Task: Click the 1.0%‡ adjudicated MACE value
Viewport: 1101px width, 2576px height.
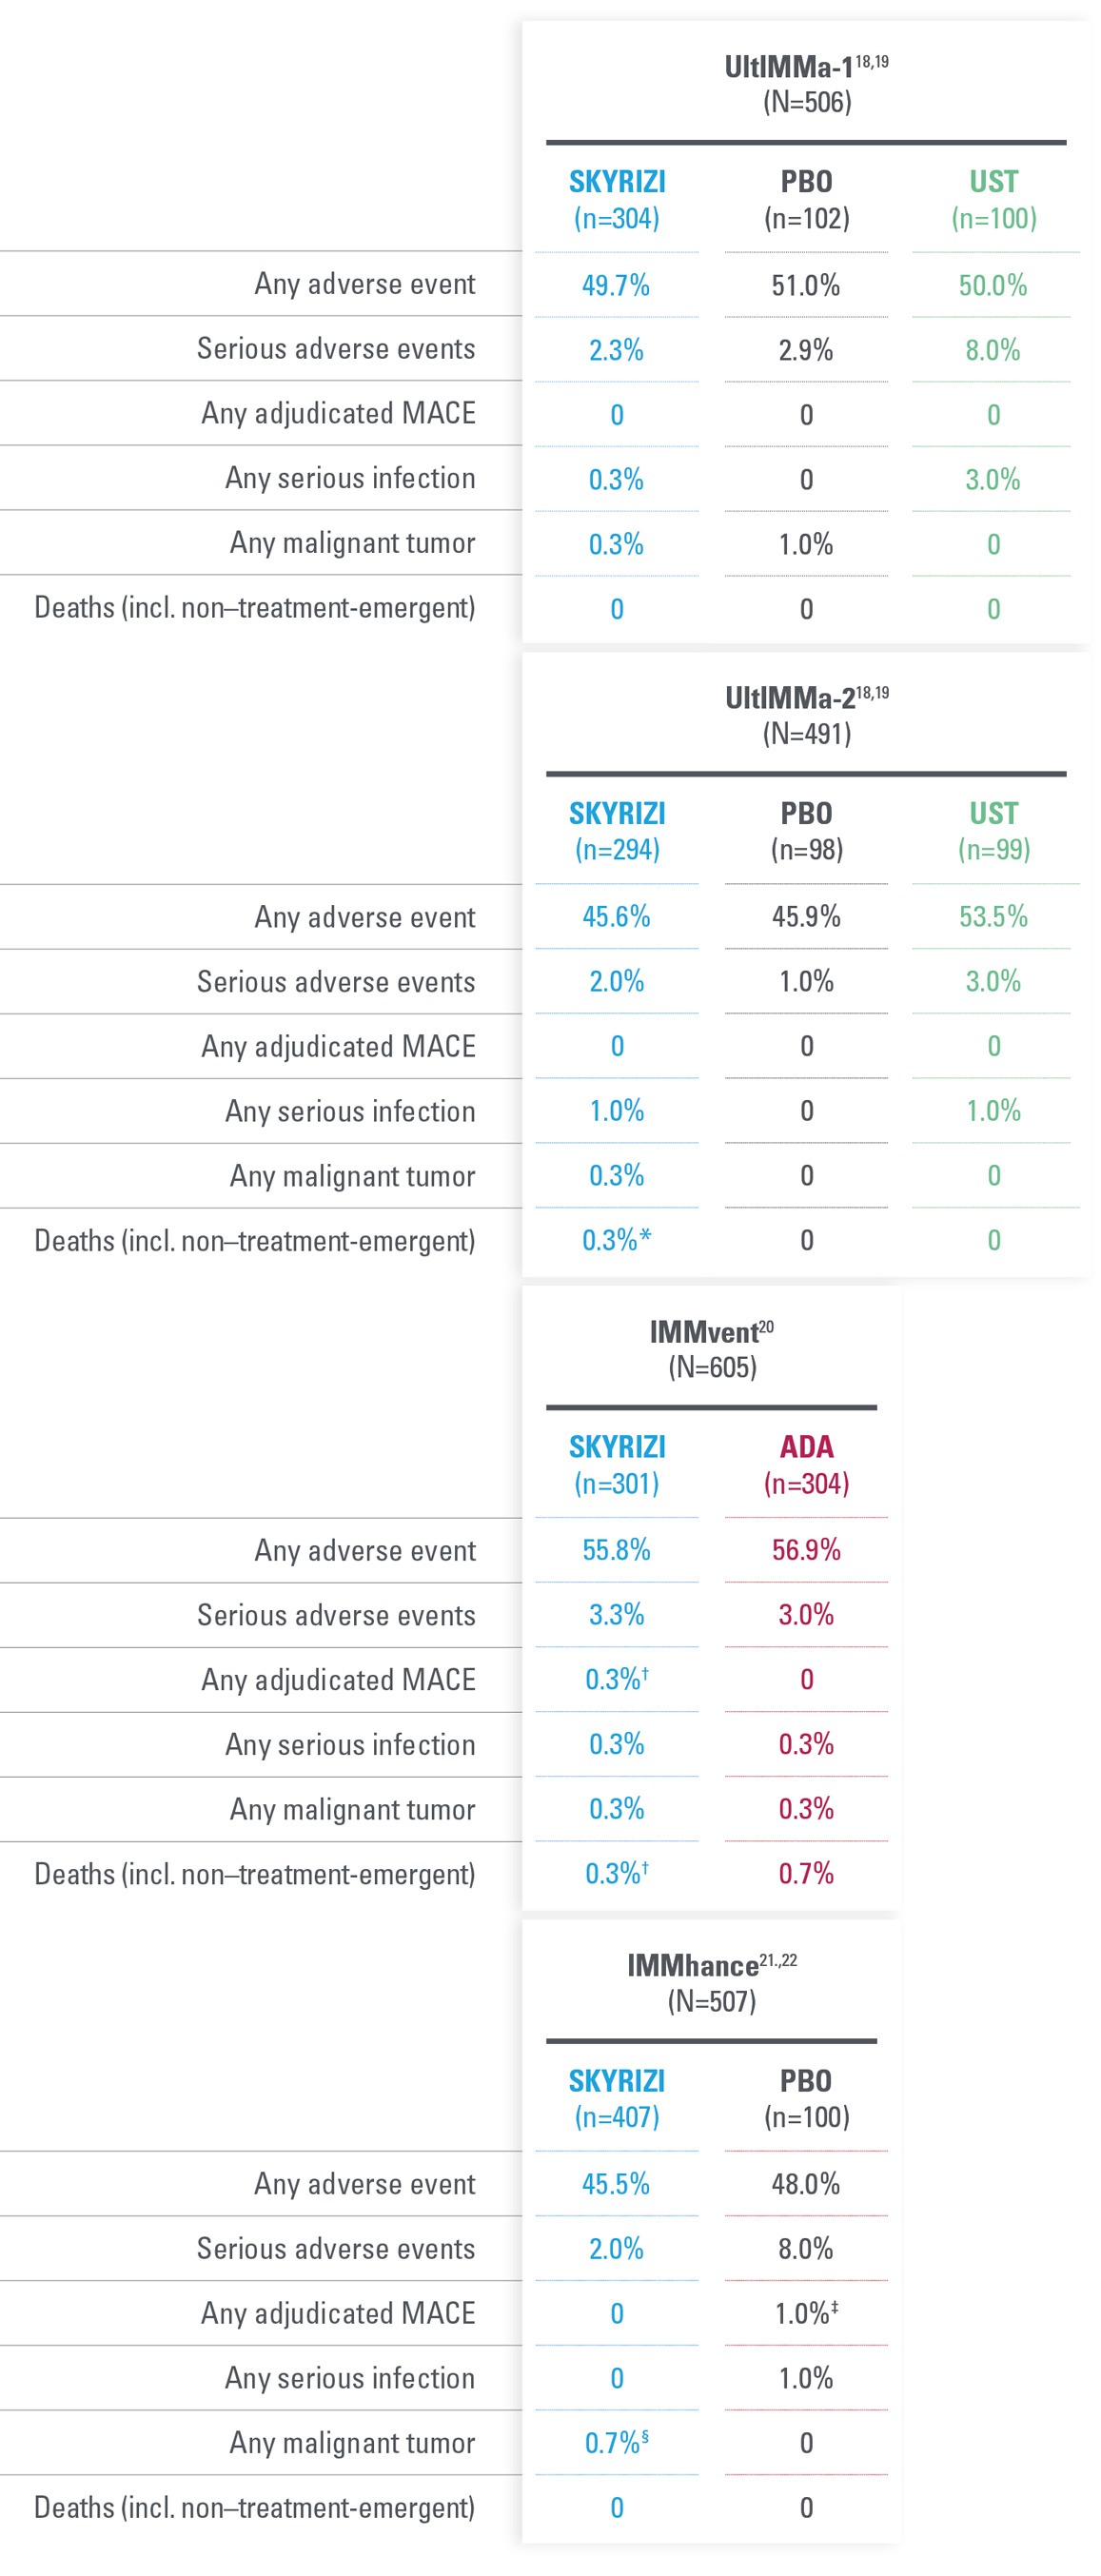Action: coord(806,2313)
